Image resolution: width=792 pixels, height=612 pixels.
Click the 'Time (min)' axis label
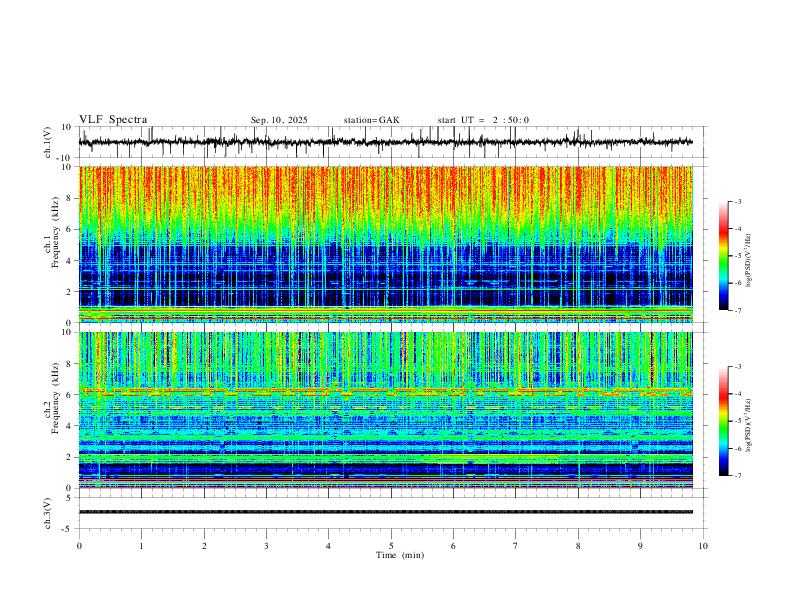(400, 555)
